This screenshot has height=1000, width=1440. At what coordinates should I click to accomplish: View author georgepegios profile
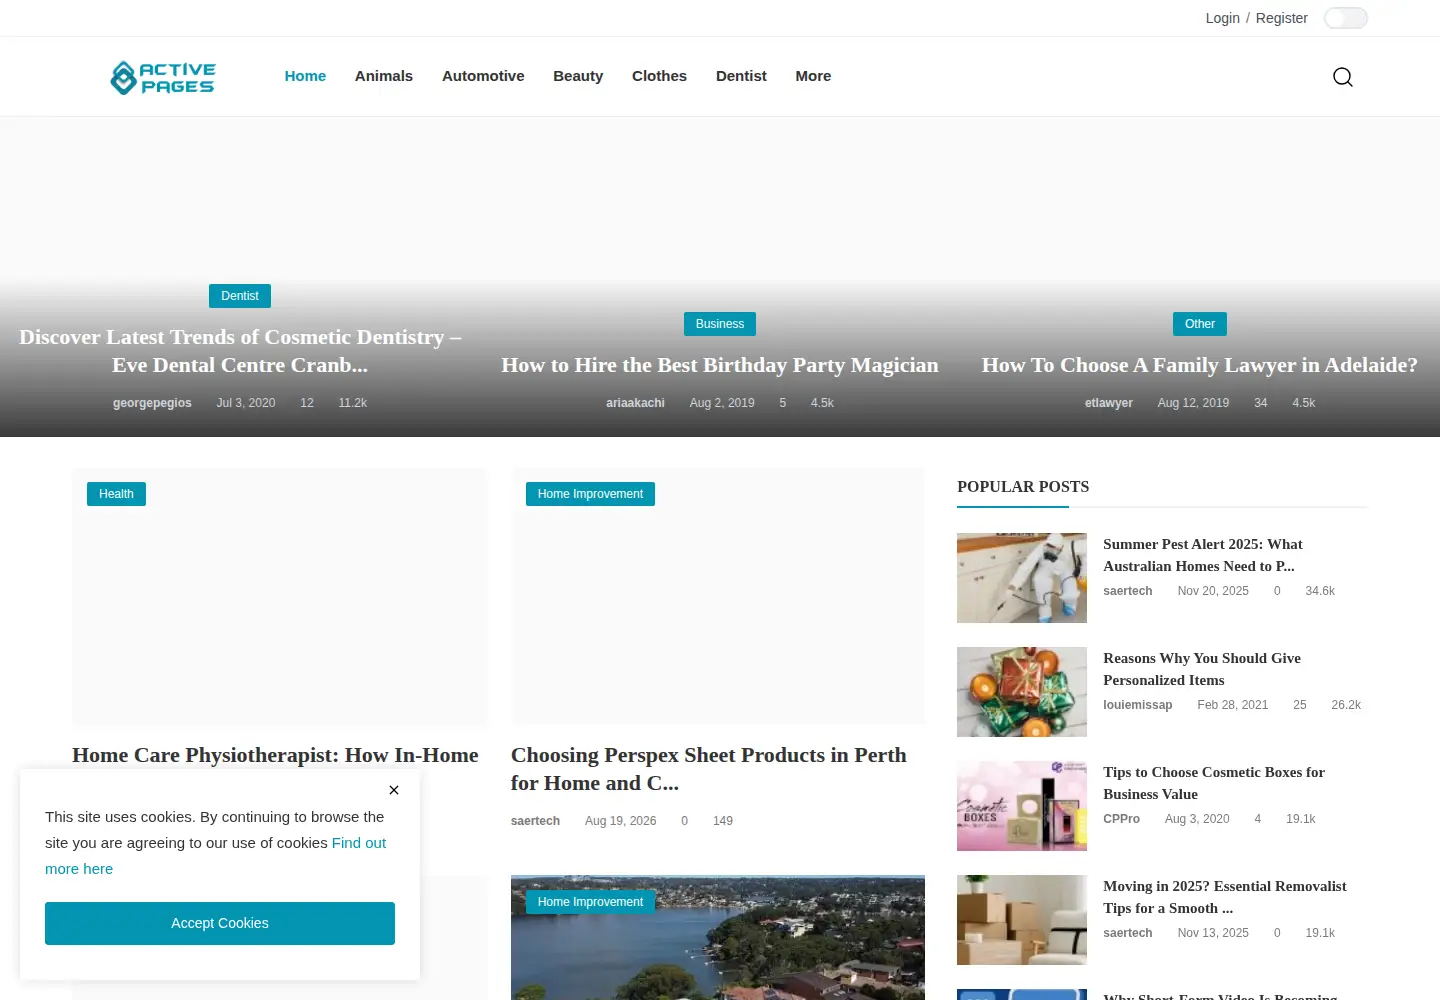[152, 403]
